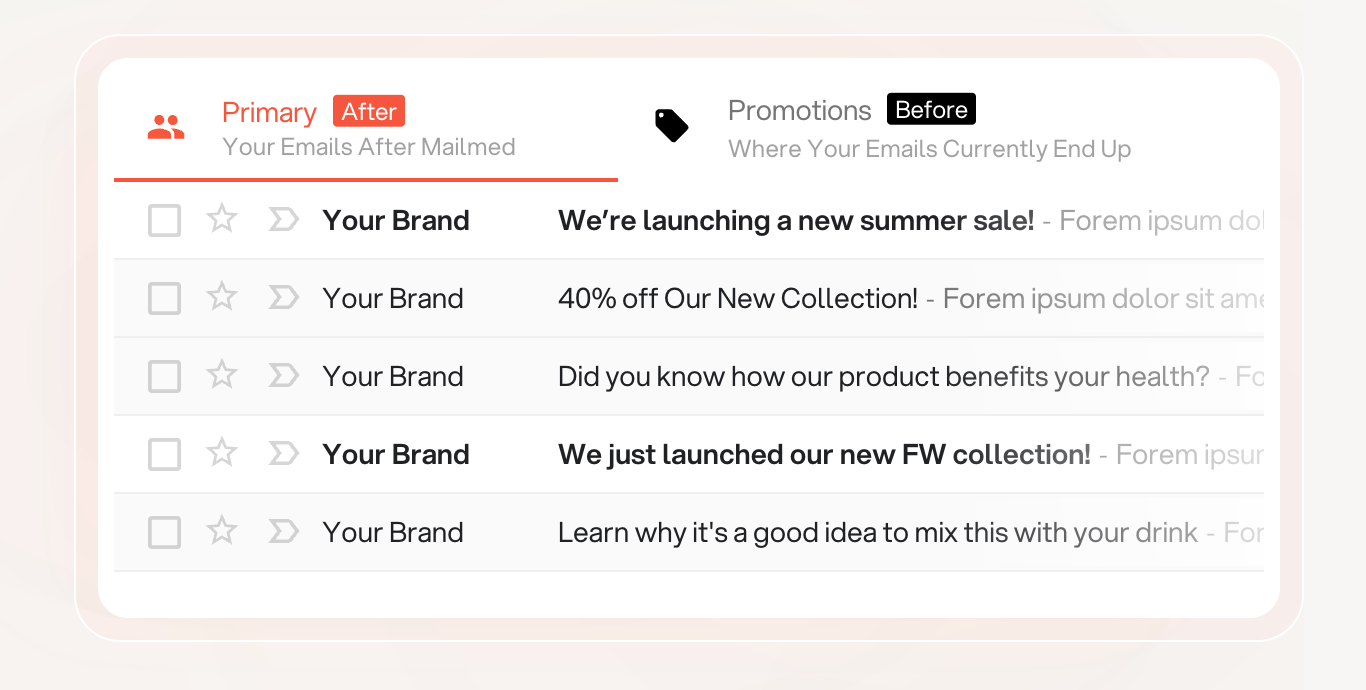Star the summer sale email
The height and width of the screenshot is (690, 1366).
[x=221, y=218]
